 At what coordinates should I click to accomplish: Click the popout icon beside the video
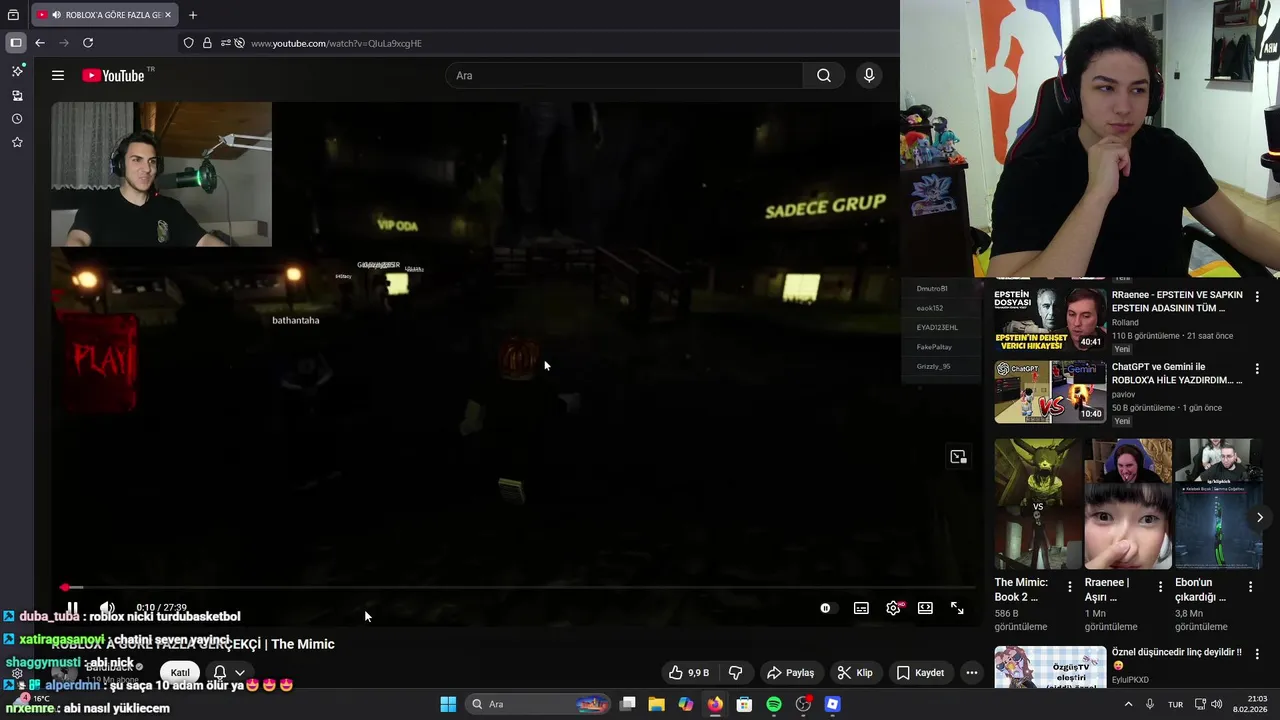point(958,457)
